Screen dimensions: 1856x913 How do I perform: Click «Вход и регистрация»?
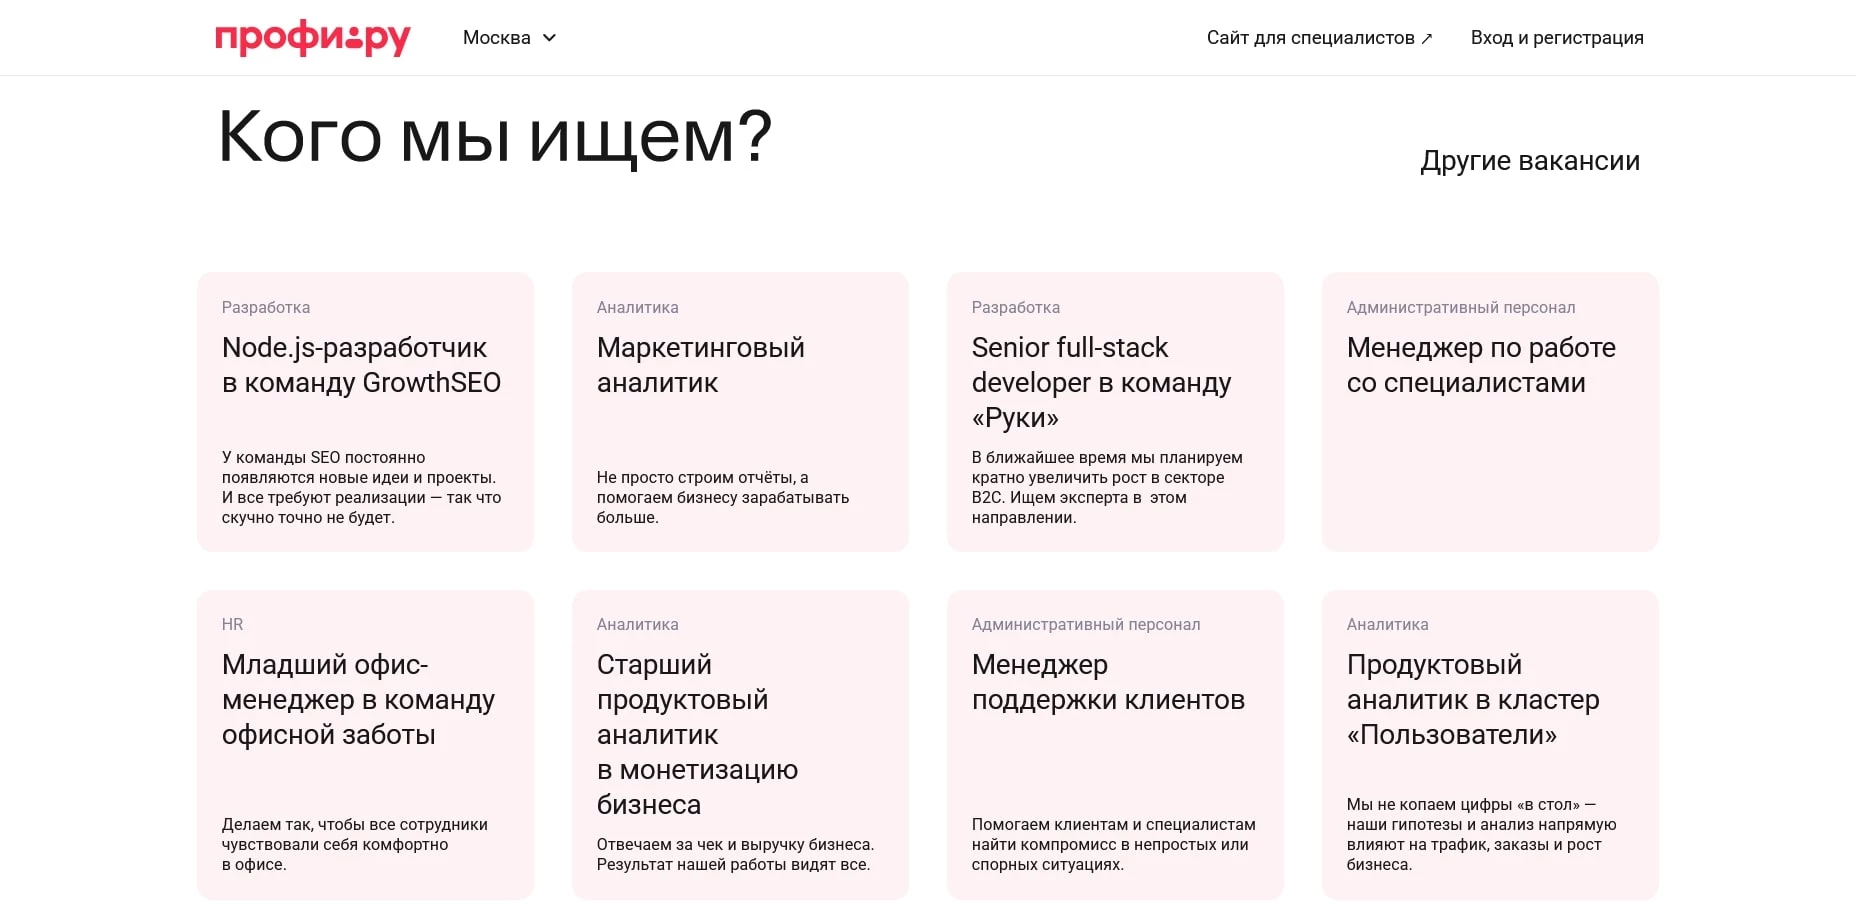click(1557, 37)
